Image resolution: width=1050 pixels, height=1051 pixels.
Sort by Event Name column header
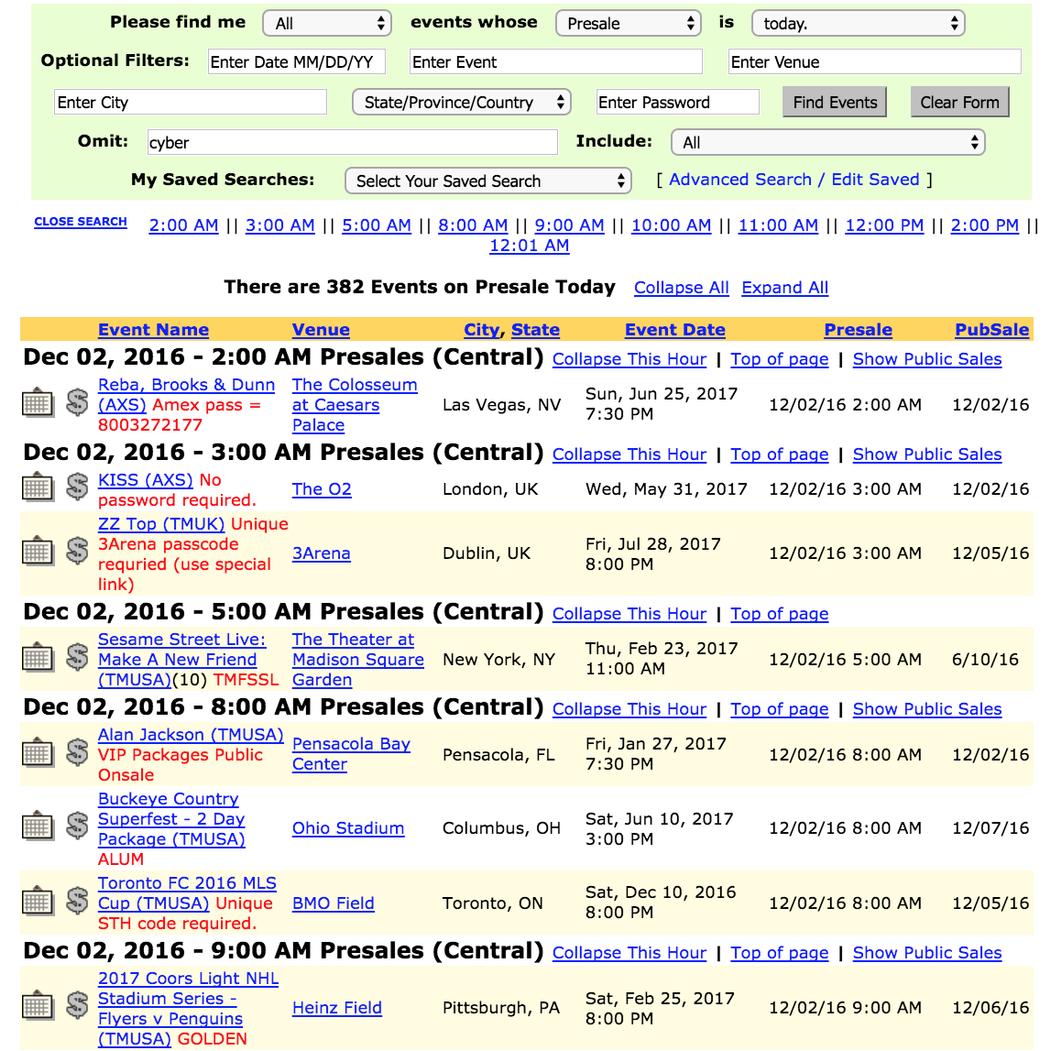pyautogui.click(x=153, y=330)
